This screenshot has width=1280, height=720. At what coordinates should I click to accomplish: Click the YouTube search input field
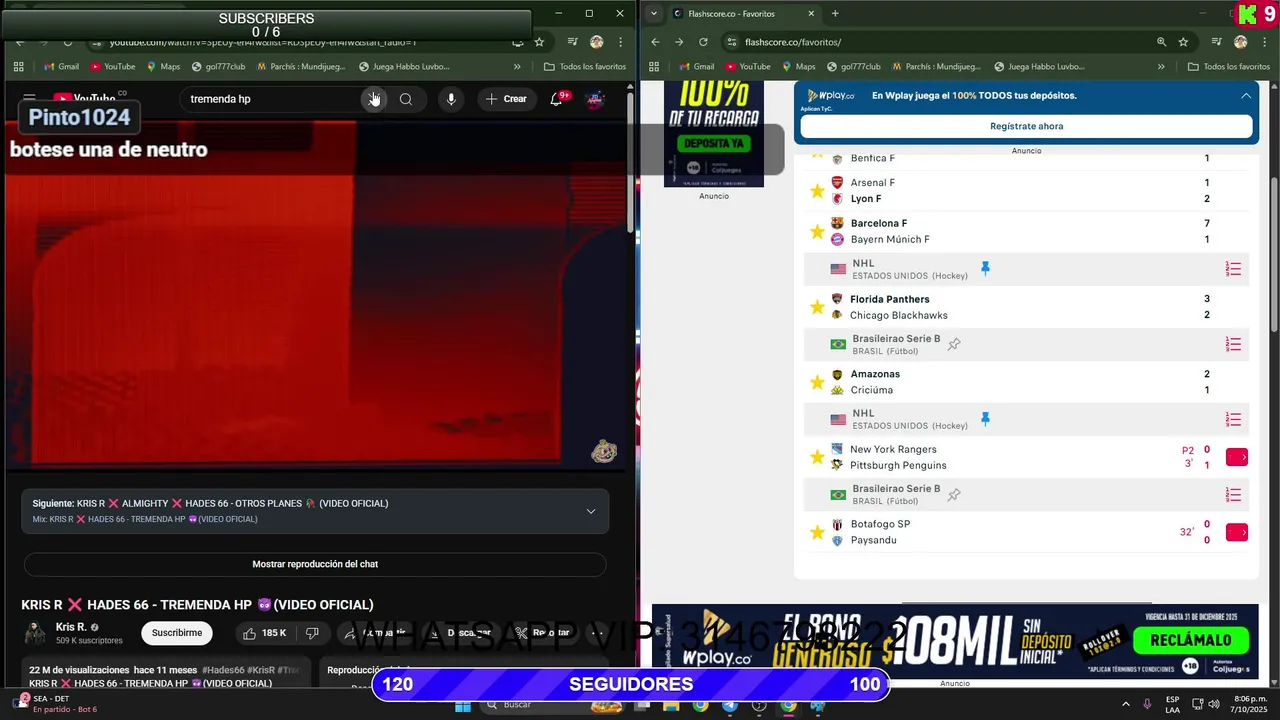(x=275, y=99)
